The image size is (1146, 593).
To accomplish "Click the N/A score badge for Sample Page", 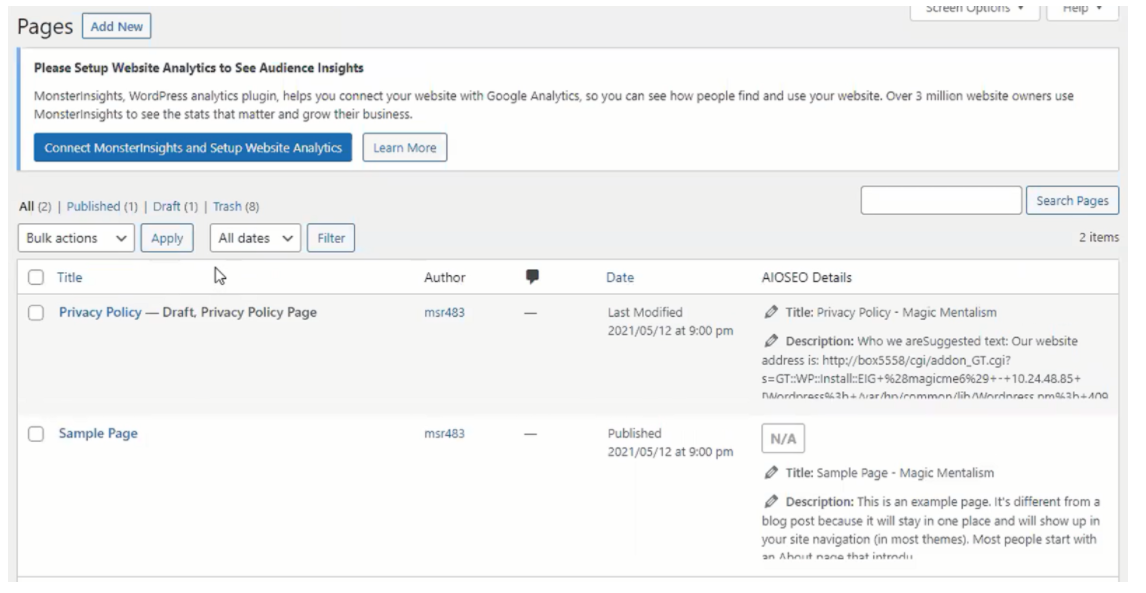I will coord(783,439).
